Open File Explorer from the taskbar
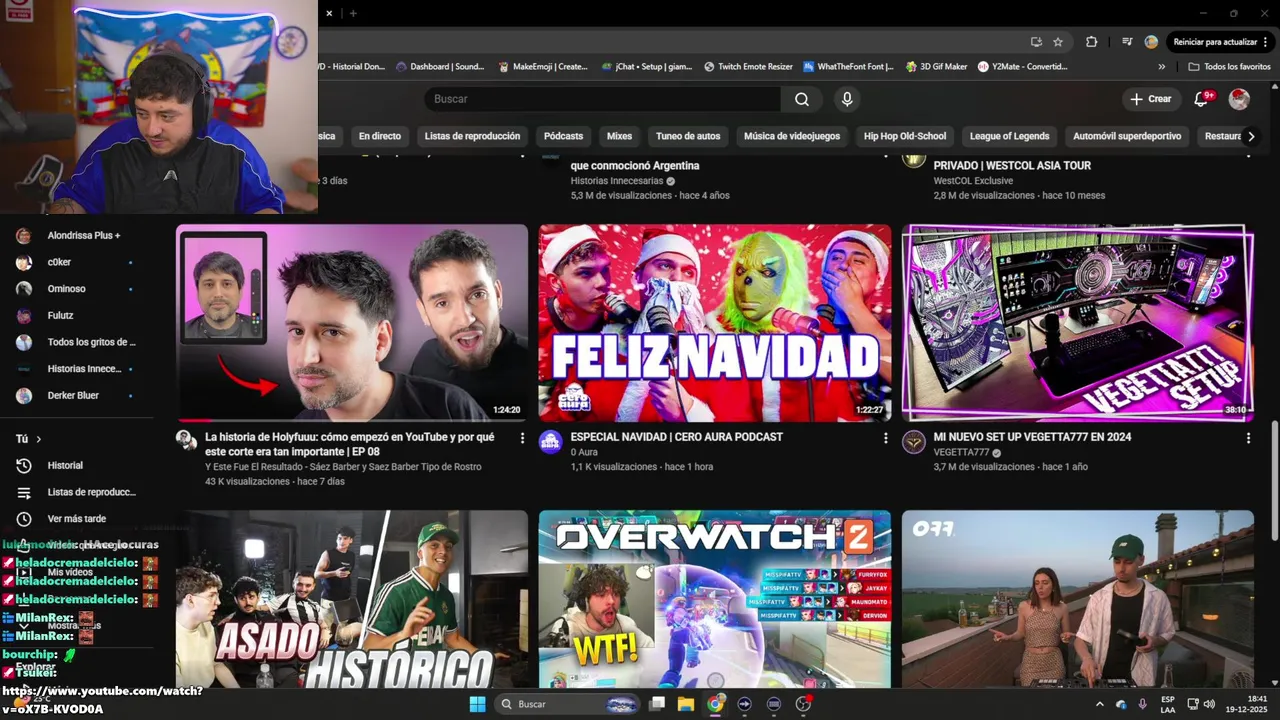Screen dimensions: 1280x720 point(686,704)
